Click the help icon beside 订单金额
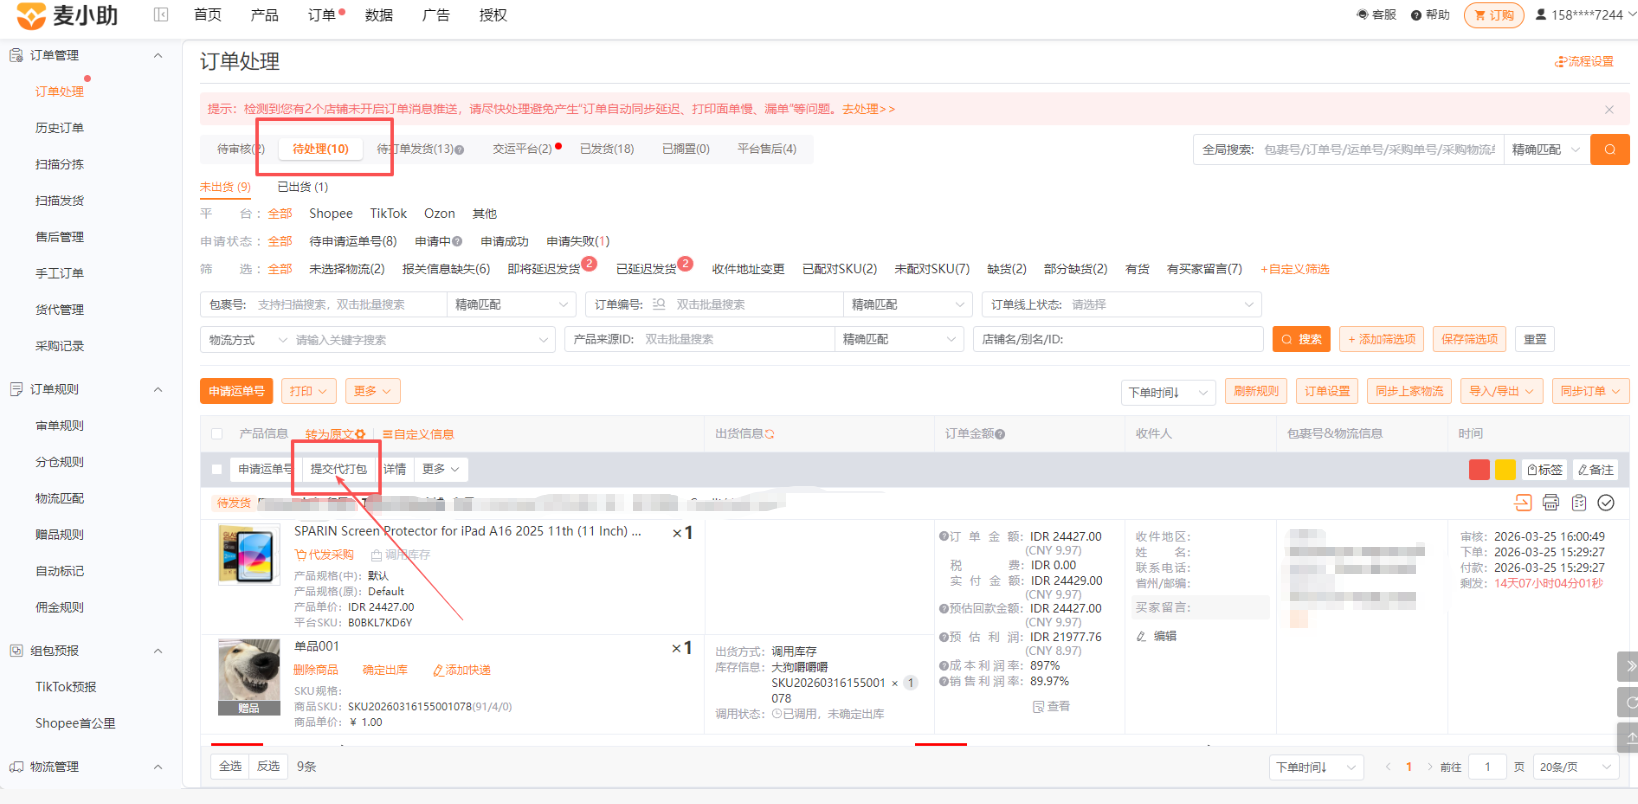The image size is (1638, 804). 1000,434
